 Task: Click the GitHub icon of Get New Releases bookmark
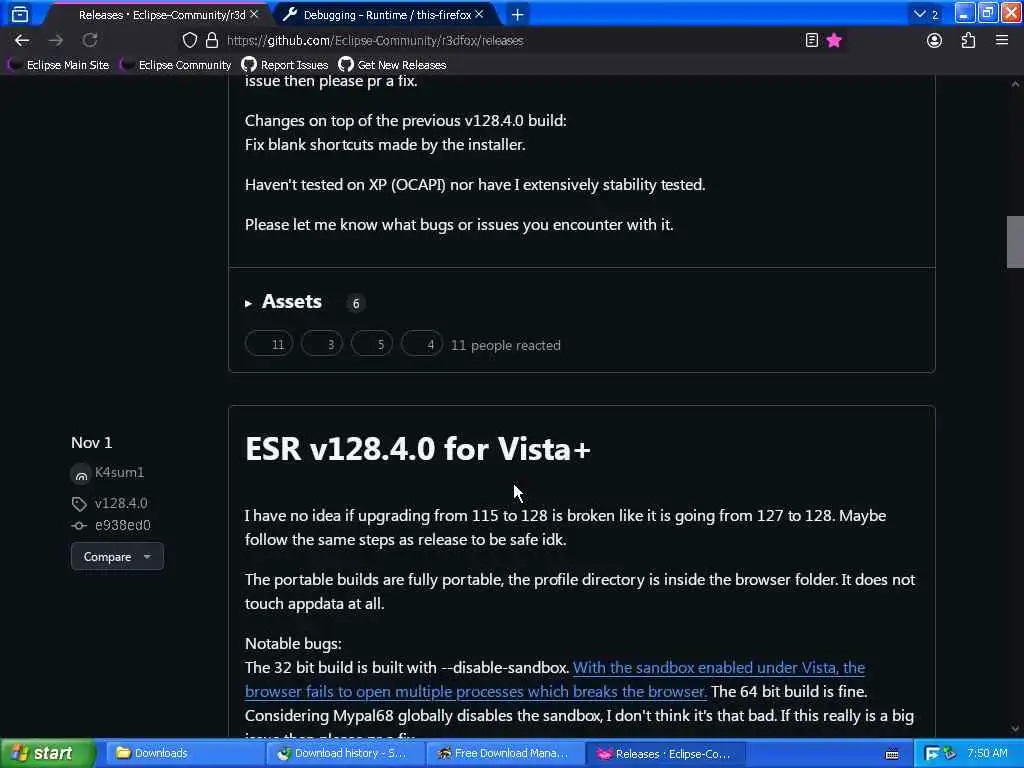(346, 64)
